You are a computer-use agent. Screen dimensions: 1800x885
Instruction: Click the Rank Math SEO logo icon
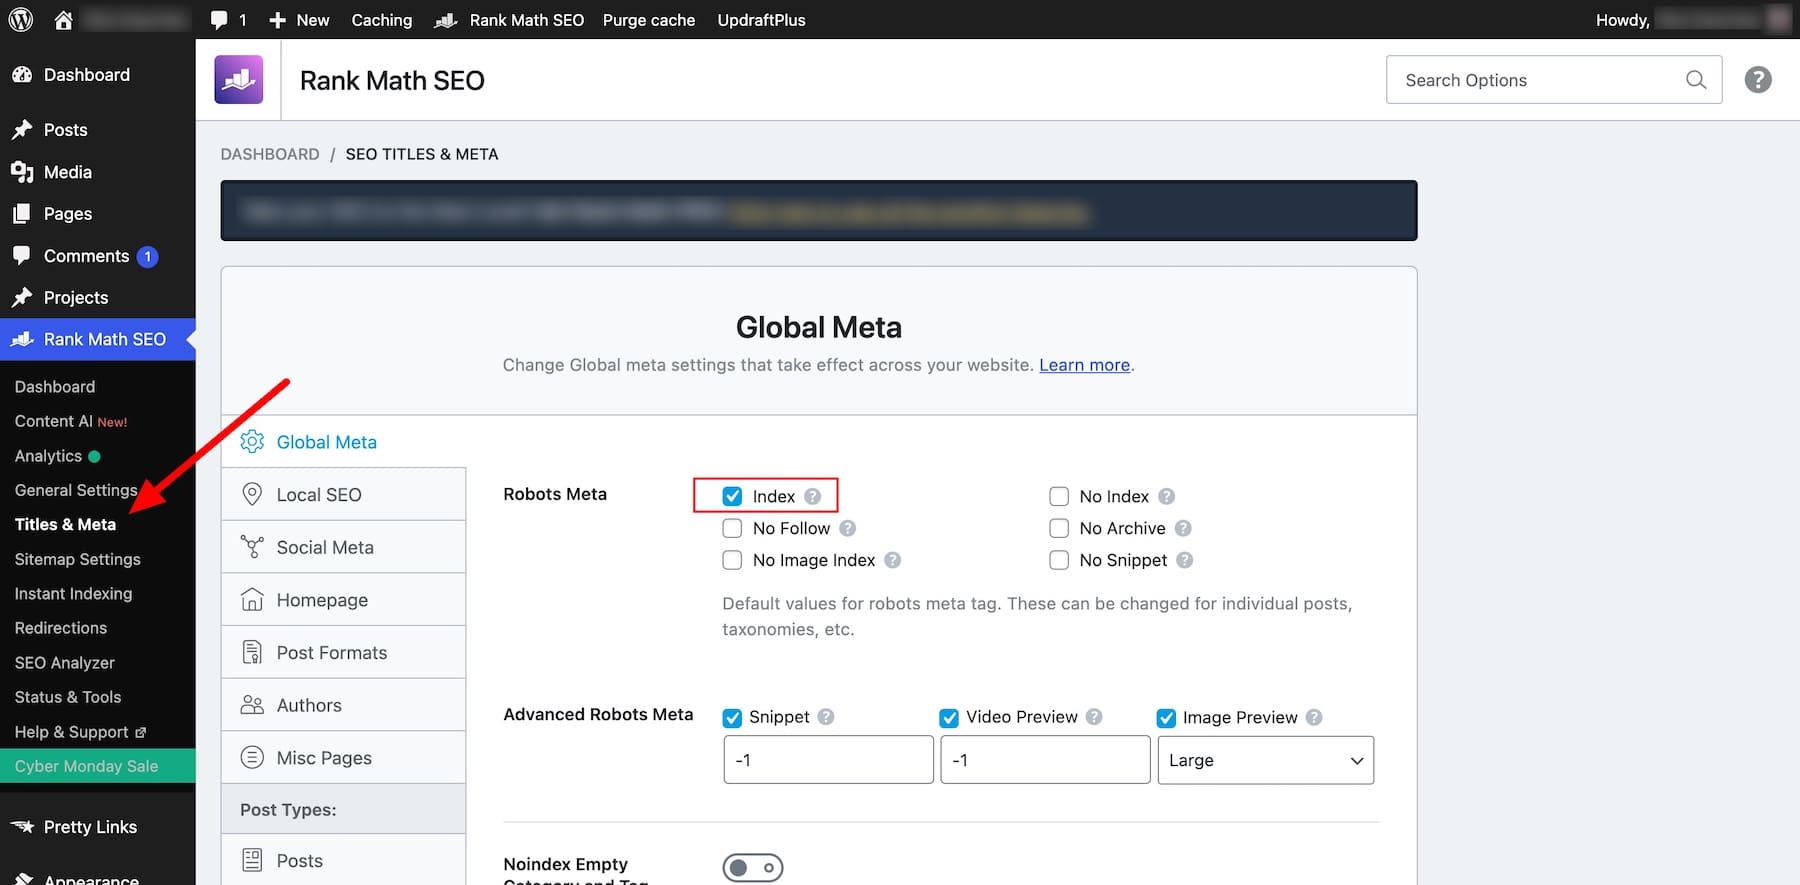point(239,80)
